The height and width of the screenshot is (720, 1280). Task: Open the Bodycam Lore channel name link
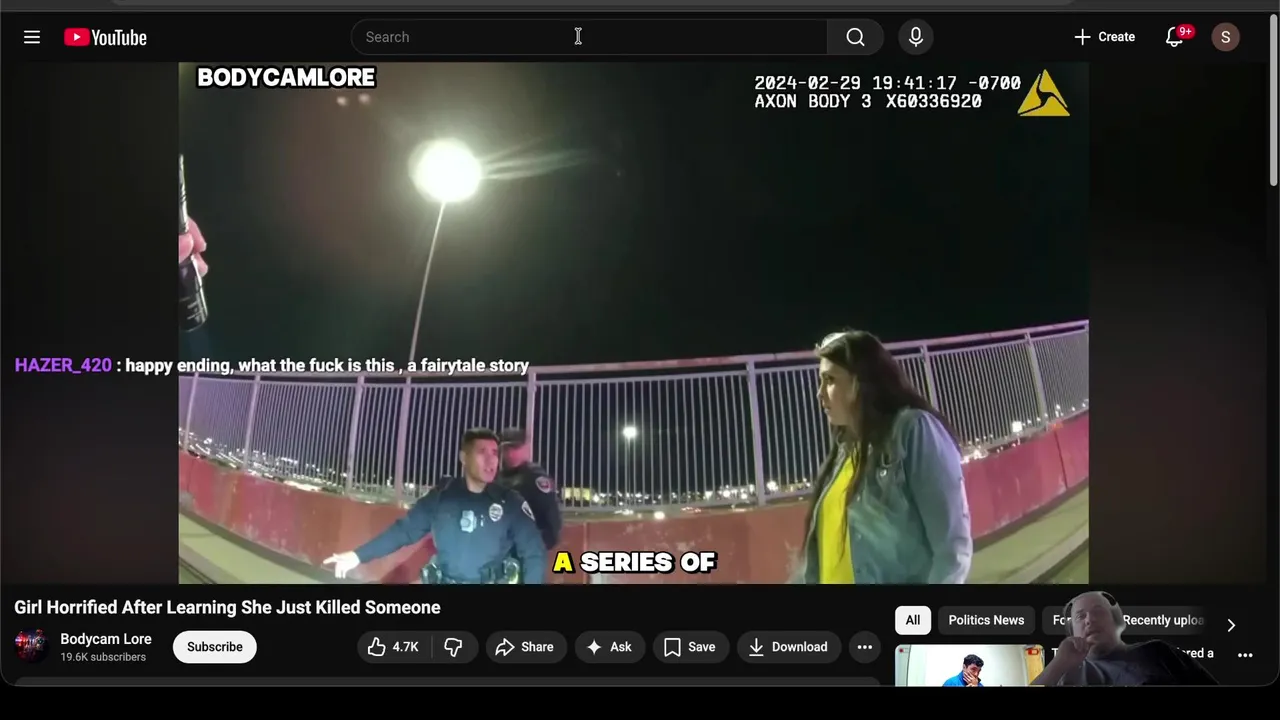[x=106, y=639]
